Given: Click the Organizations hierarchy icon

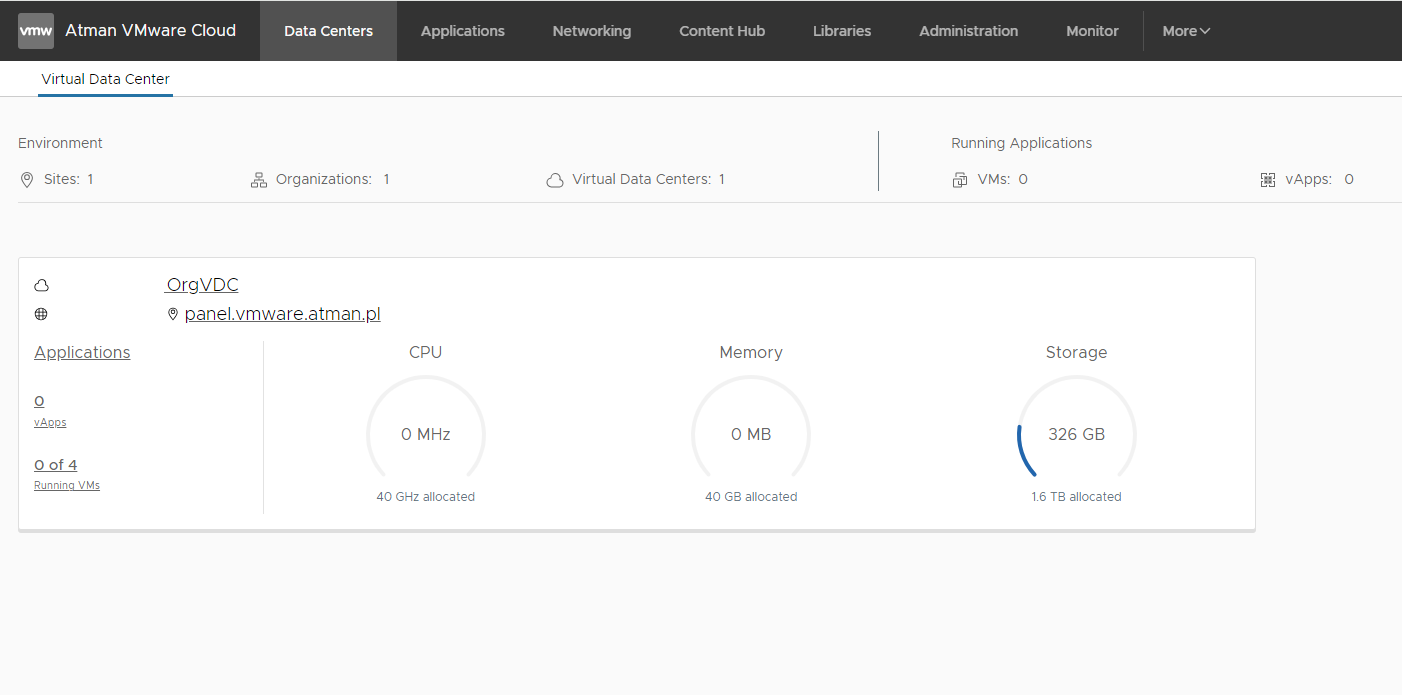Looking at the screenshot, I should (259, 180).
